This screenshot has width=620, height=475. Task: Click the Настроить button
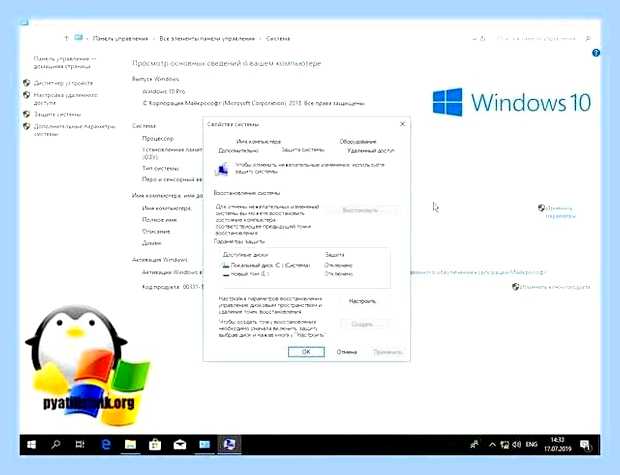(362, 301)
